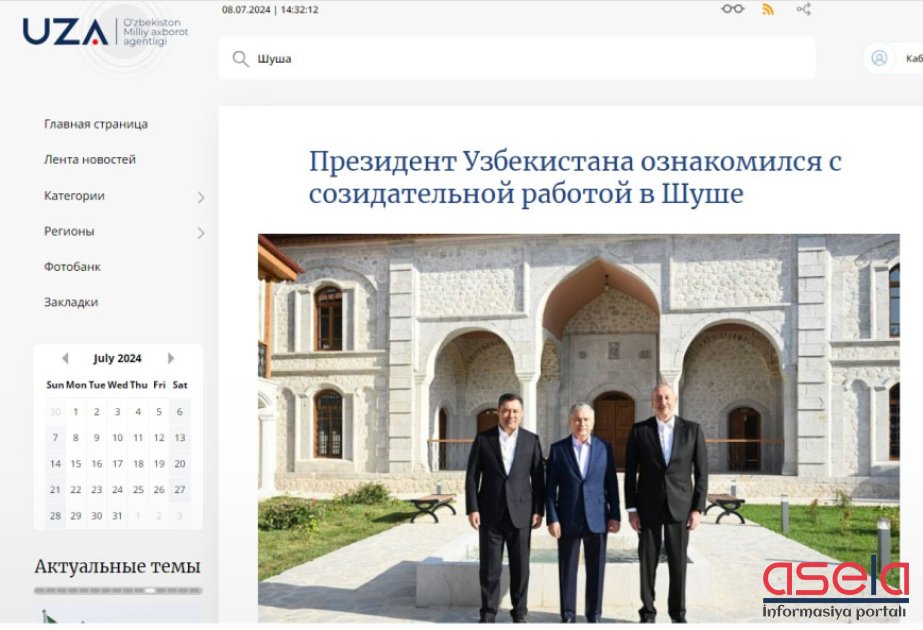
Task: Click the article headline about Шуша
Action: coord(575,177)
